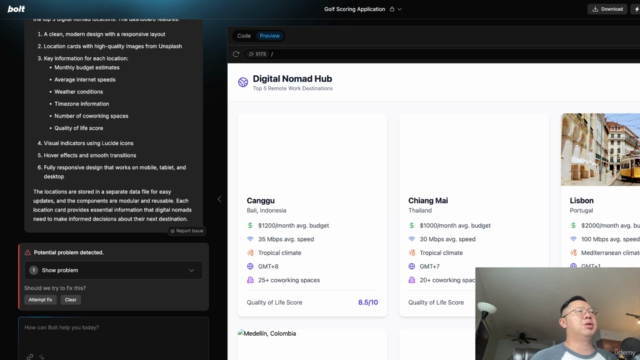Click the Clear button

[70, 300]
